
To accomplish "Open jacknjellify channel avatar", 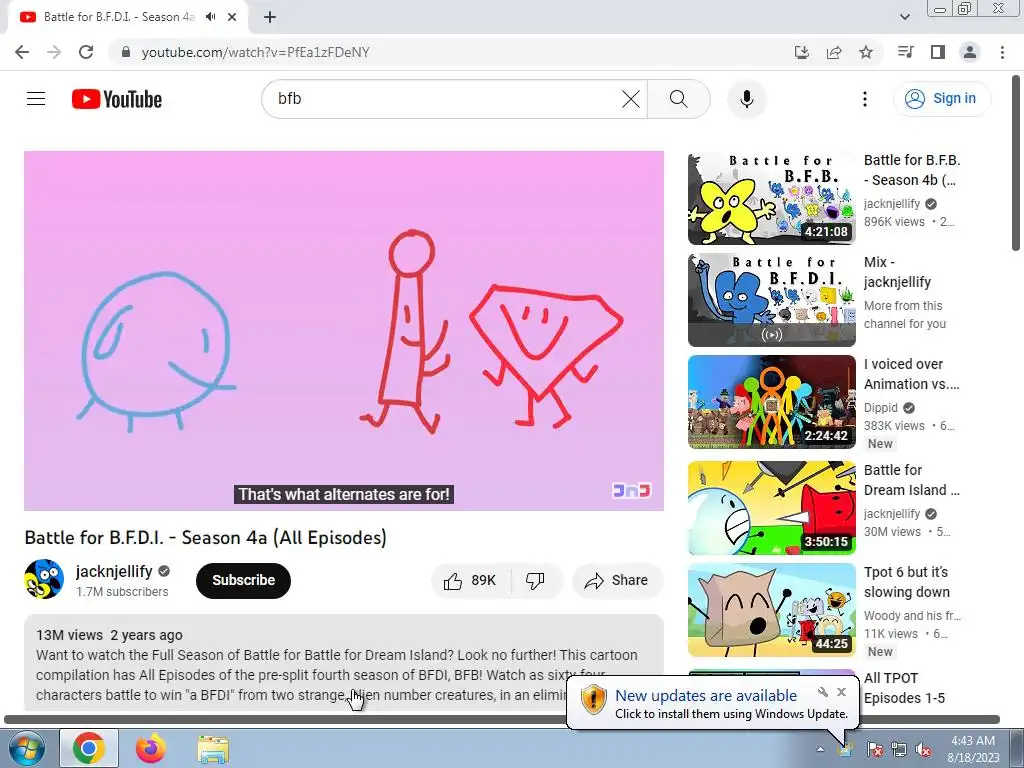I will tap(44, 579).
